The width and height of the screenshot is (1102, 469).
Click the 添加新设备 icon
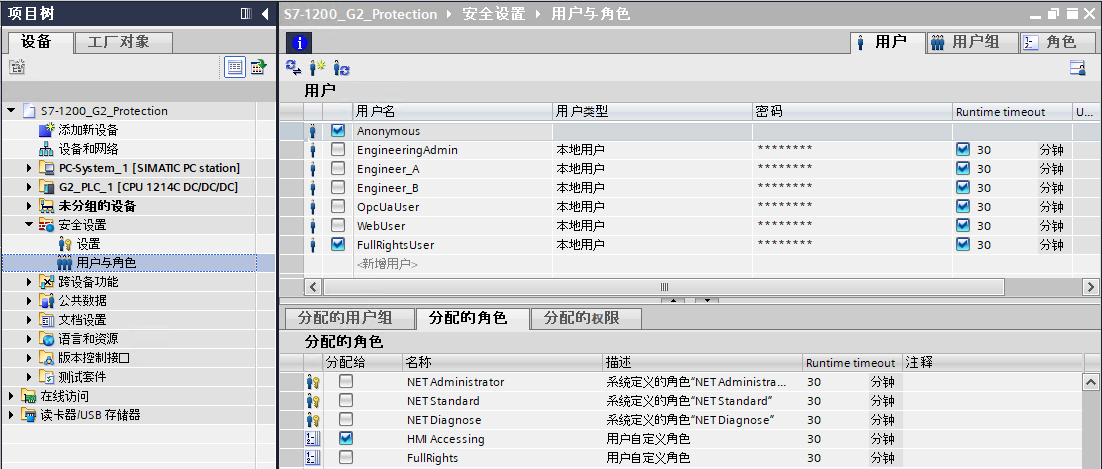tap(46, 130)
